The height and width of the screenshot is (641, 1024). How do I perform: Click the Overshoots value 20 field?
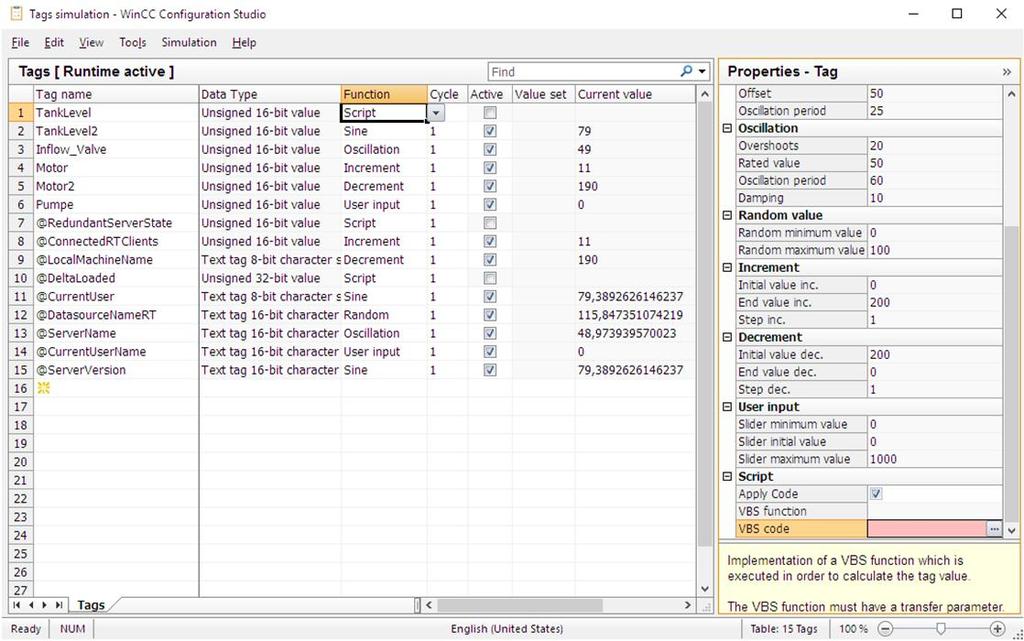point(935,146)
